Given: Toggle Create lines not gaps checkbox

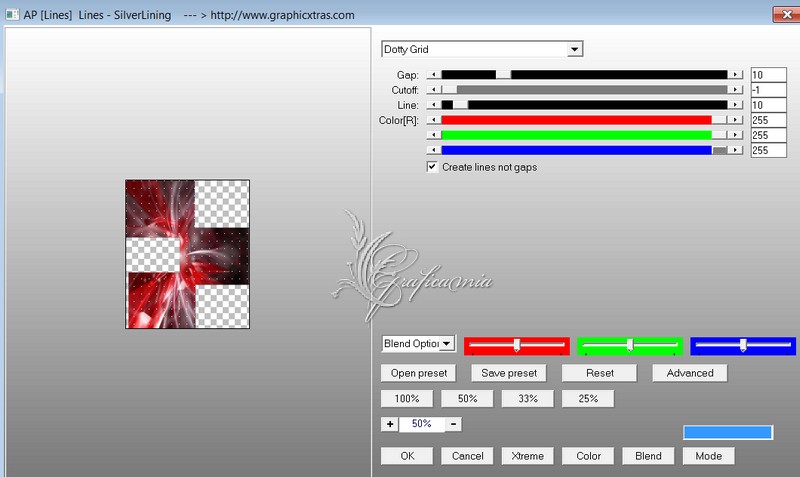Looking at the screenshot, I should (x=432, y=167).
